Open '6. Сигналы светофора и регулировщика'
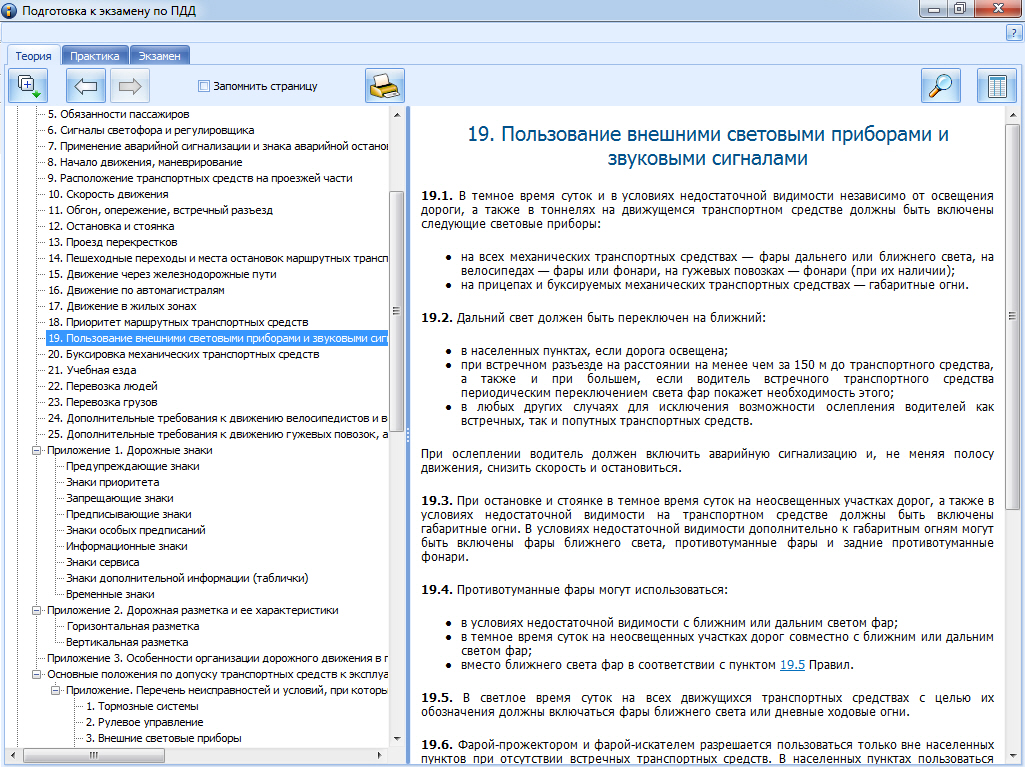This screenshot has width=1025, height=767. point(150,130)
